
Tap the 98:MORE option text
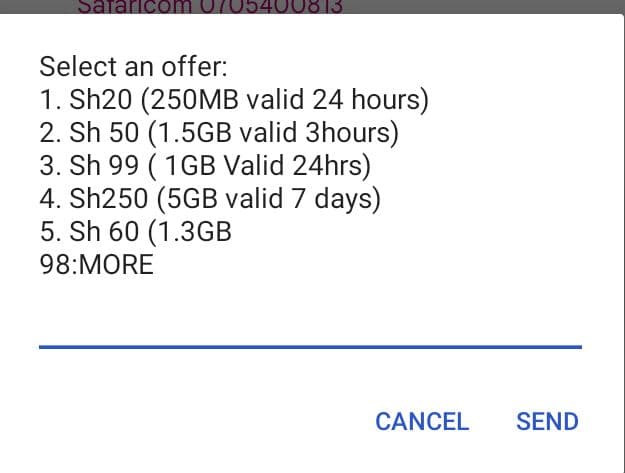point(96,265)
